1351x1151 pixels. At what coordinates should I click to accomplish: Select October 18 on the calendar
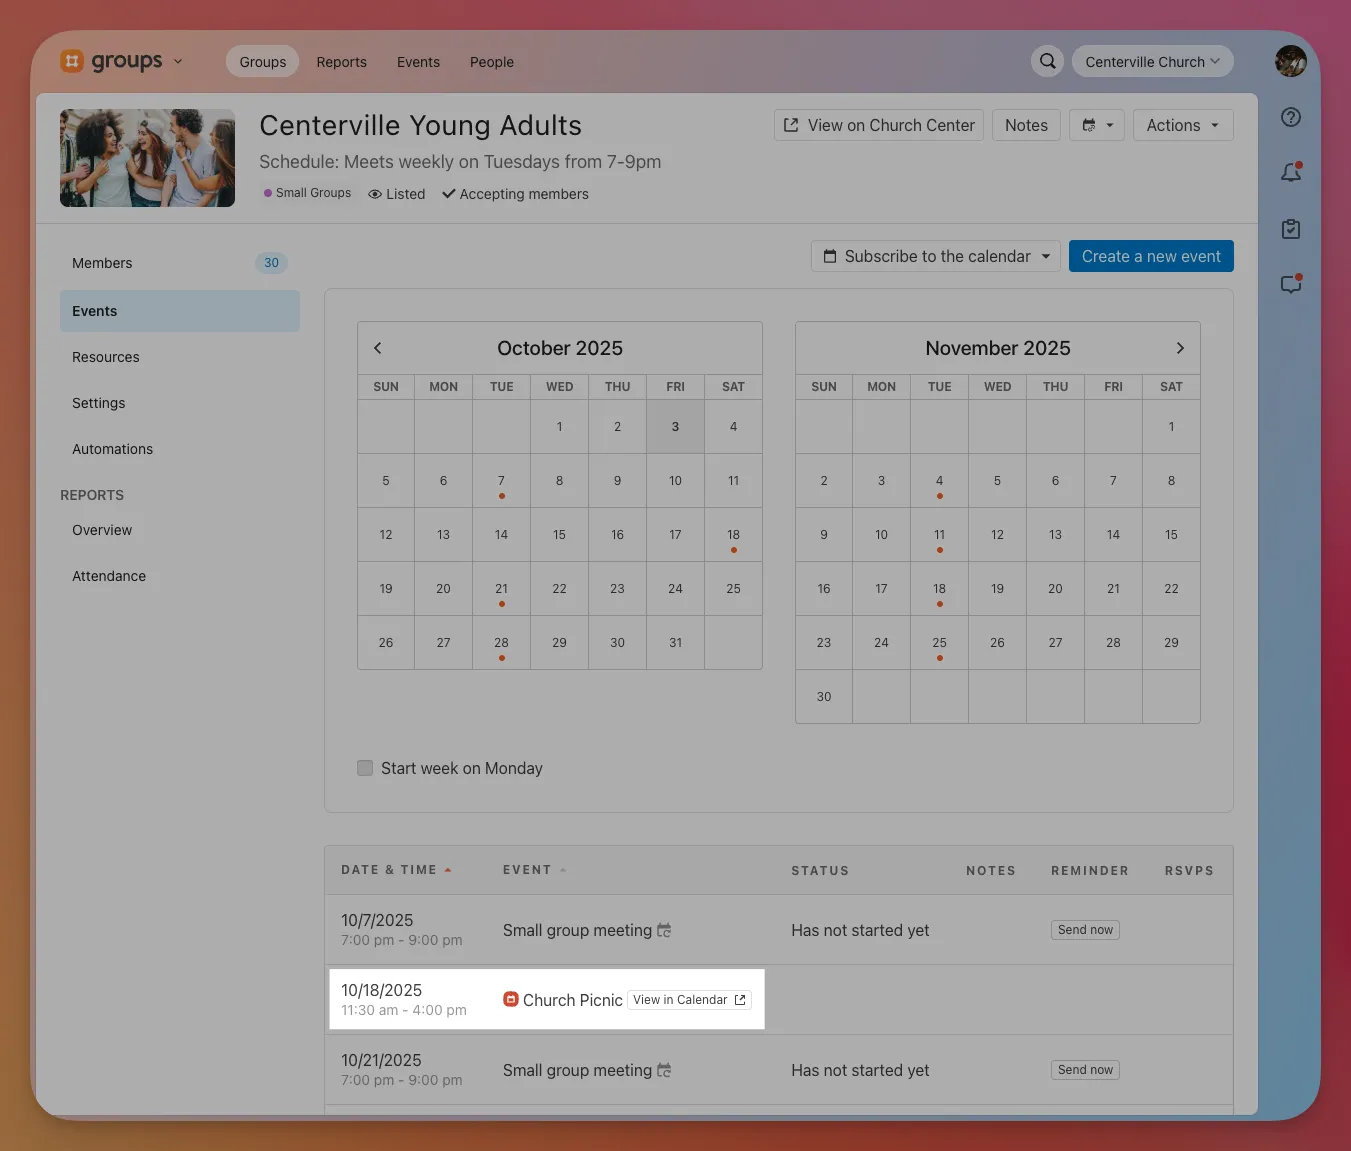[733, 535]
